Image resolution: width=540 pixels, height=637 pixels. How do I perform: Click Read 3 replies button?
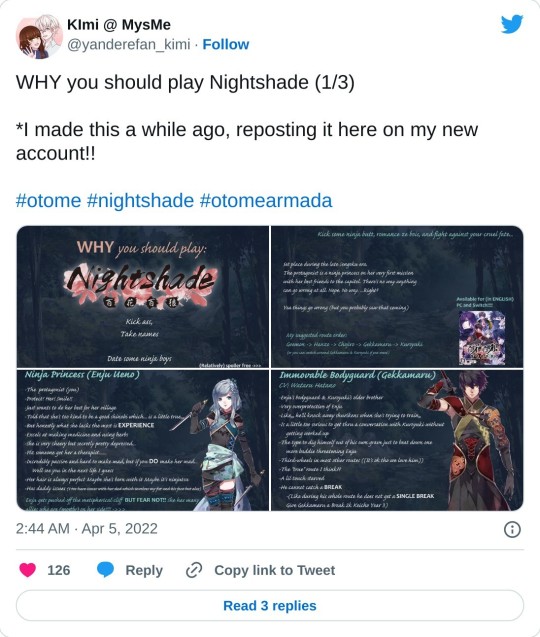[270, 605]
